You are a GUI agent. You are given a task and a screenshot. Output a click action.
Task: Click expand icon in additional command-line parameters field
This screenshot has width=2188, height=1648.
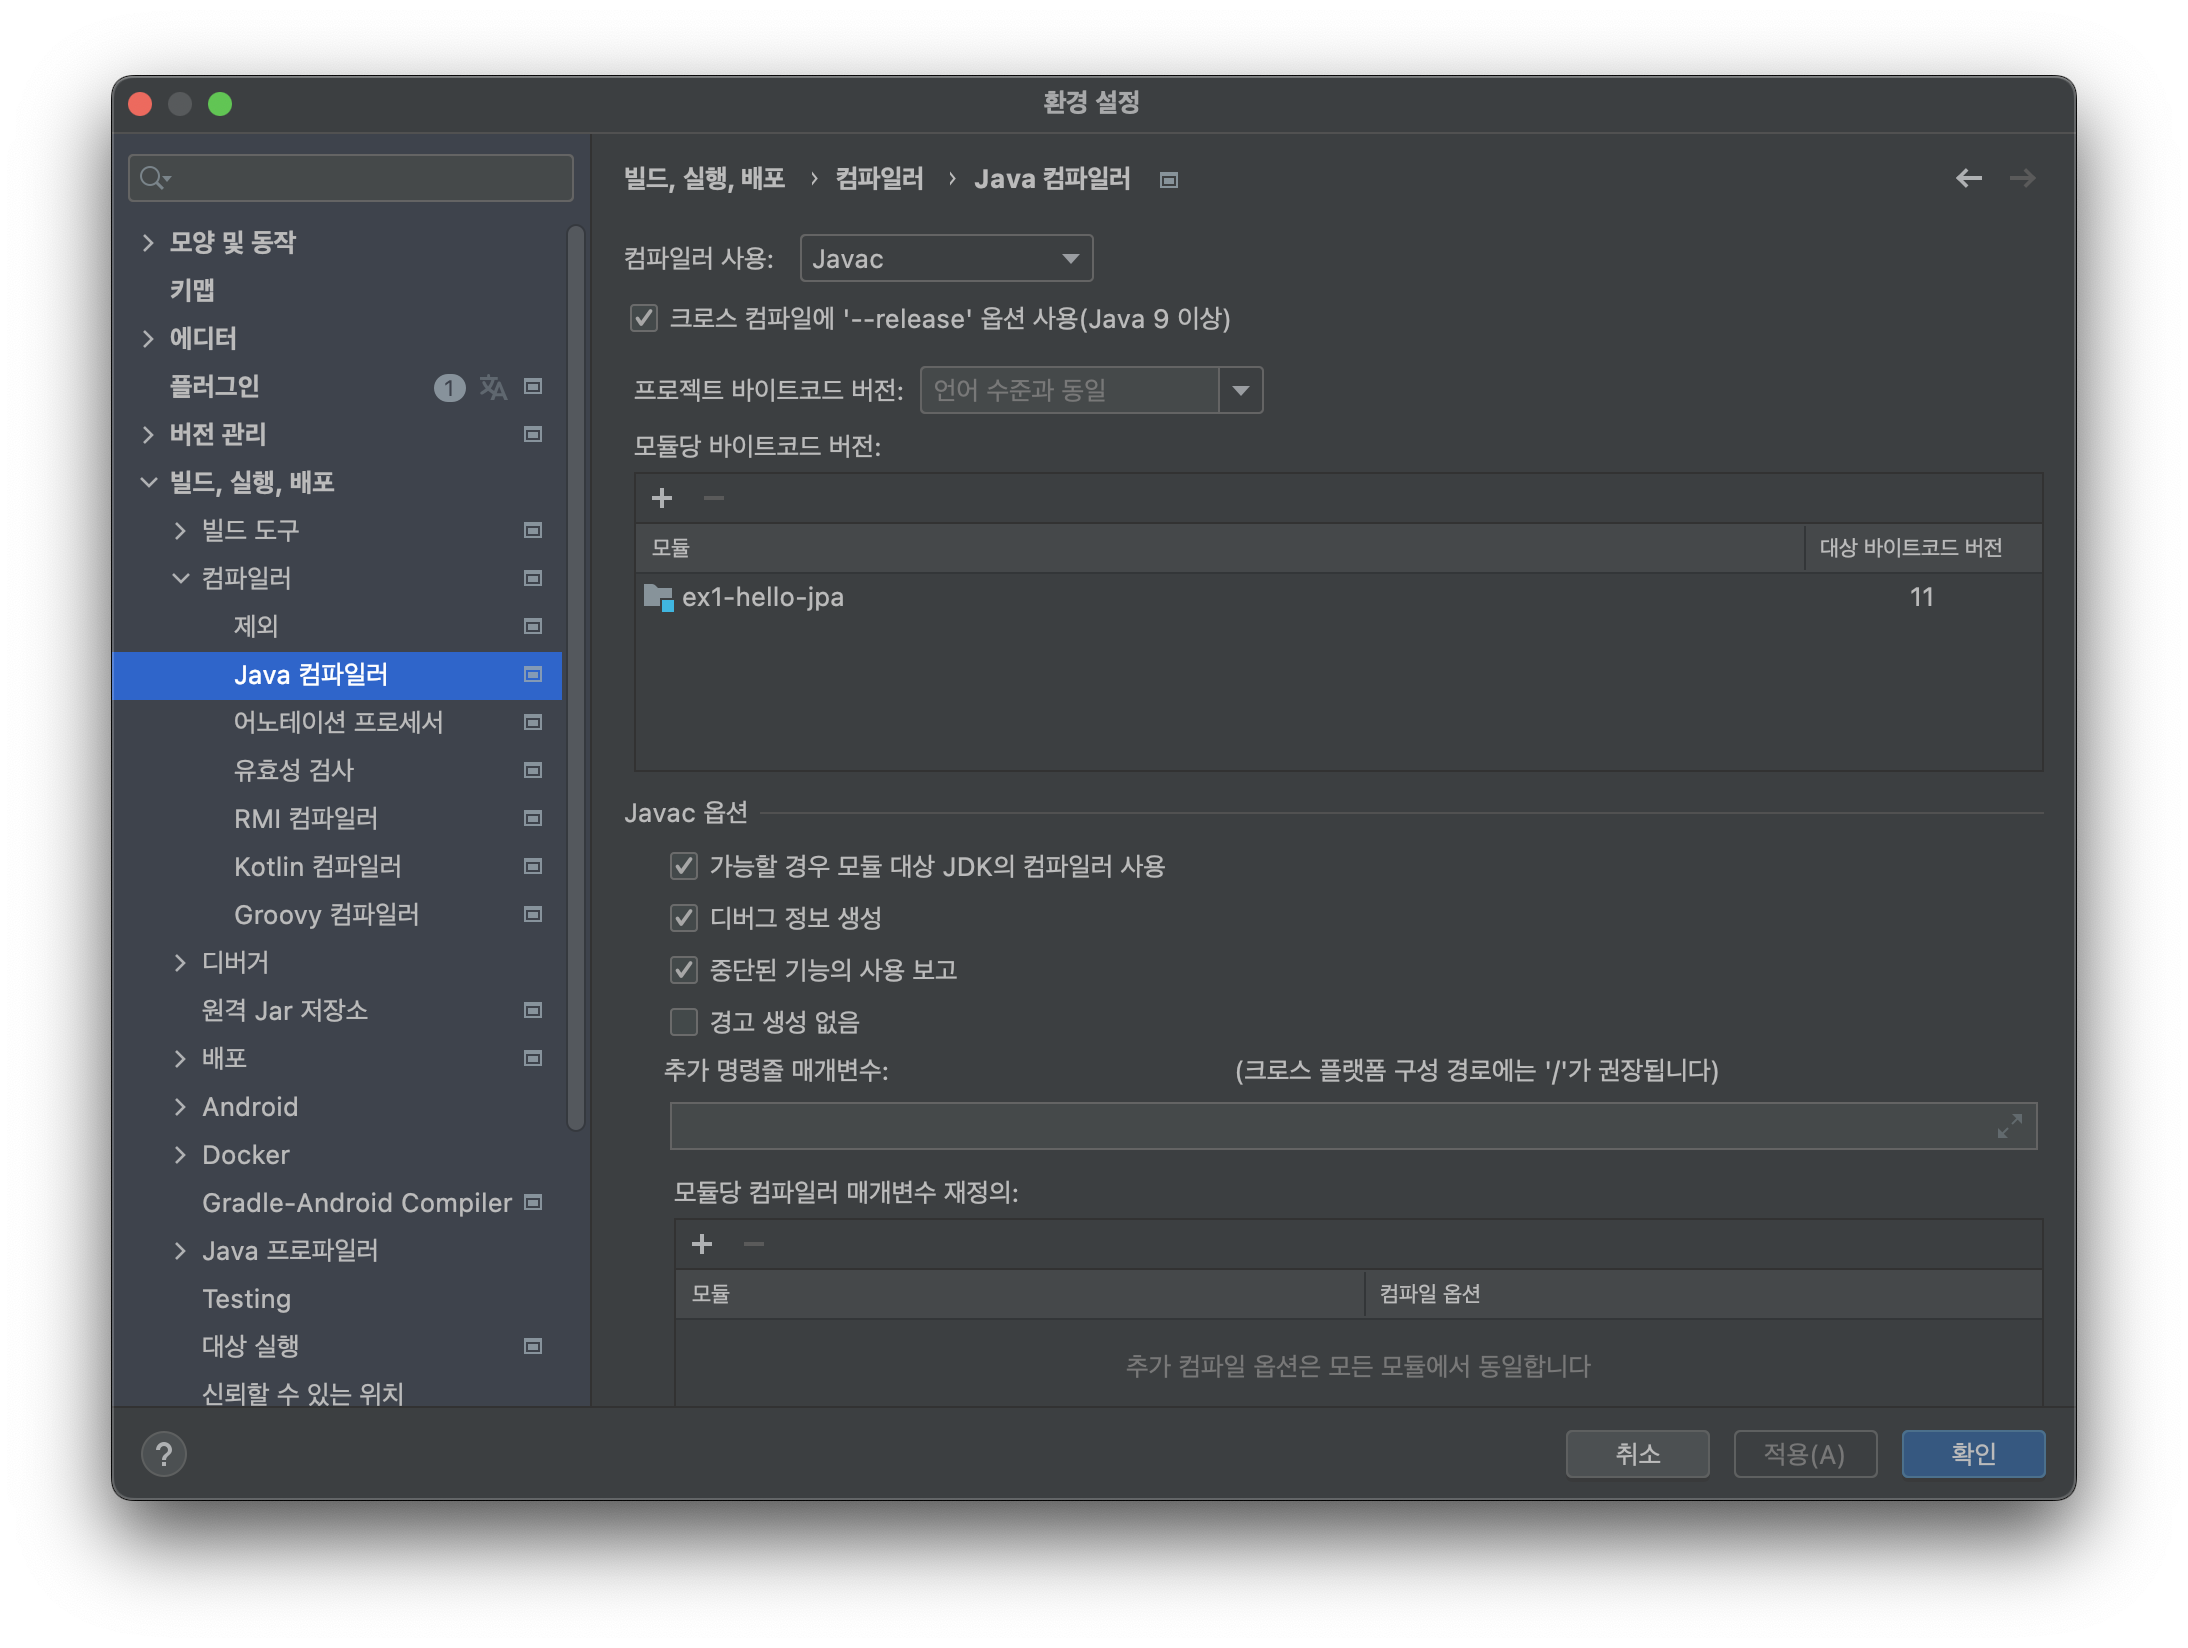[2009, 1126]
